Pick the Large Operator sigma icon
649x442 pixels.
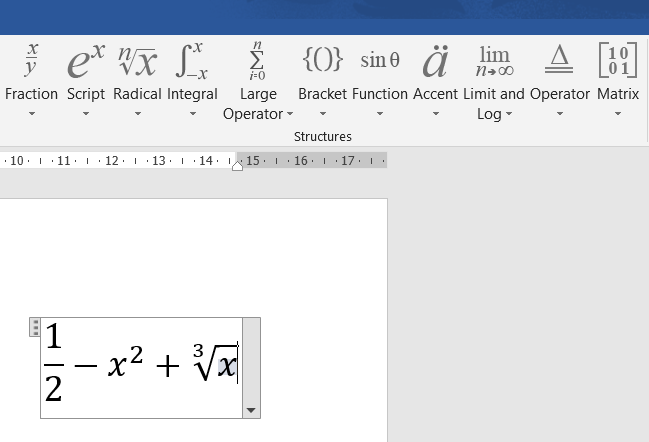click(x=258, y=60)
